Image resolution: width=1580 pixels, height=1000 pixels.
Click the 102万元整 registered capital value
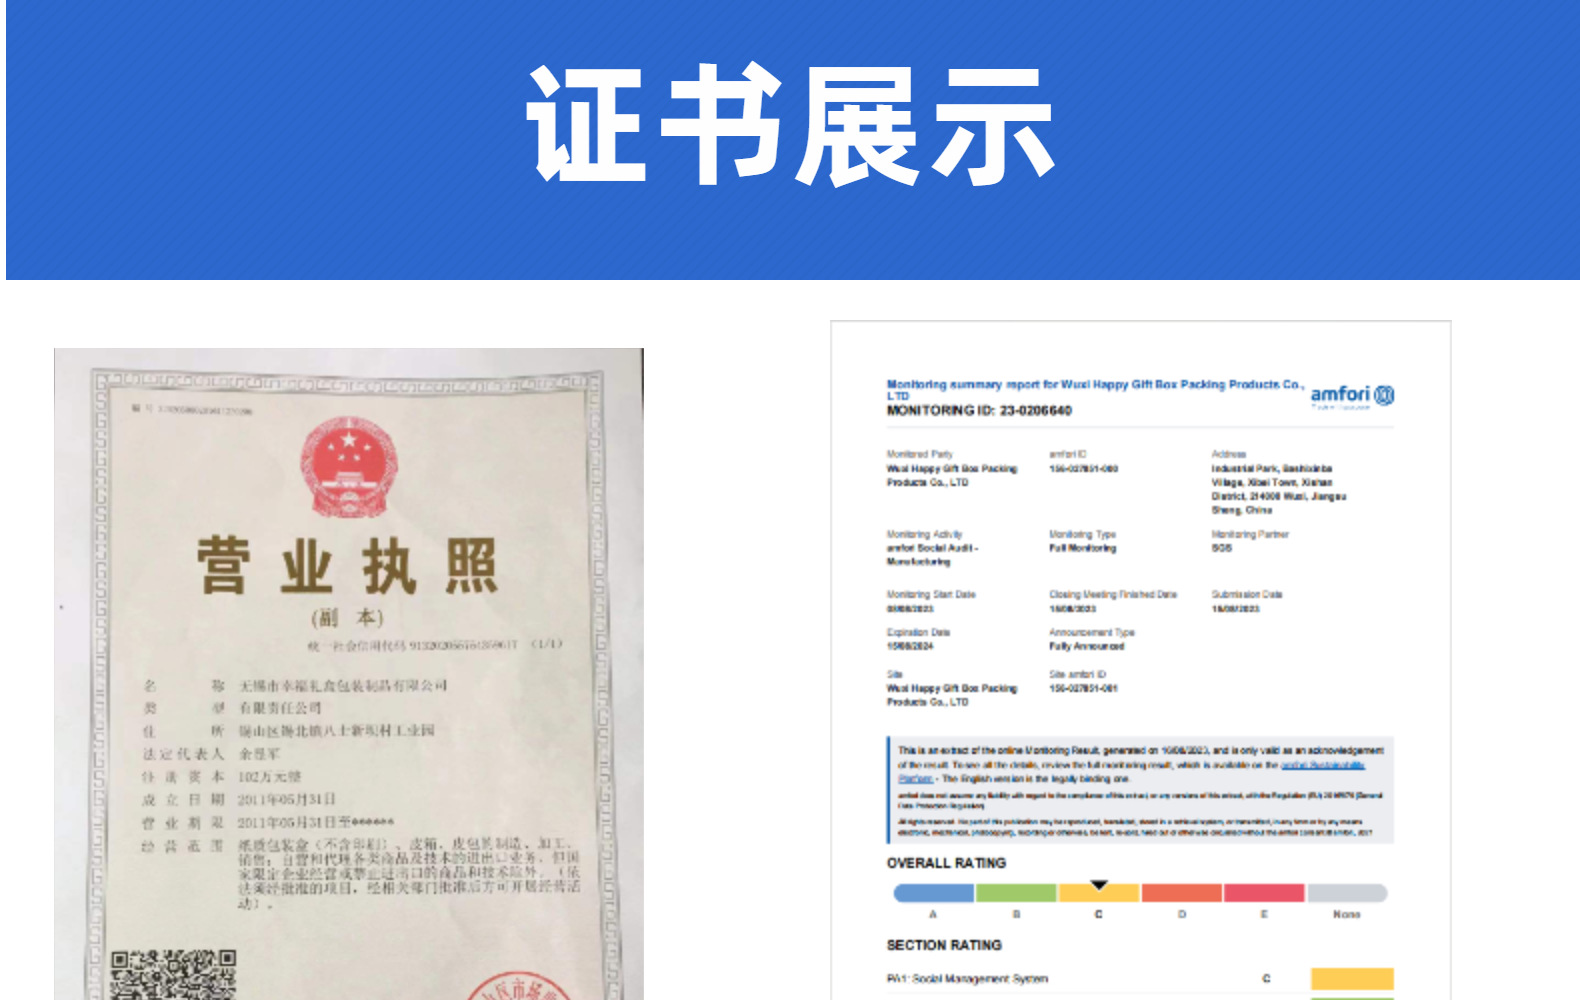point(269,777)
